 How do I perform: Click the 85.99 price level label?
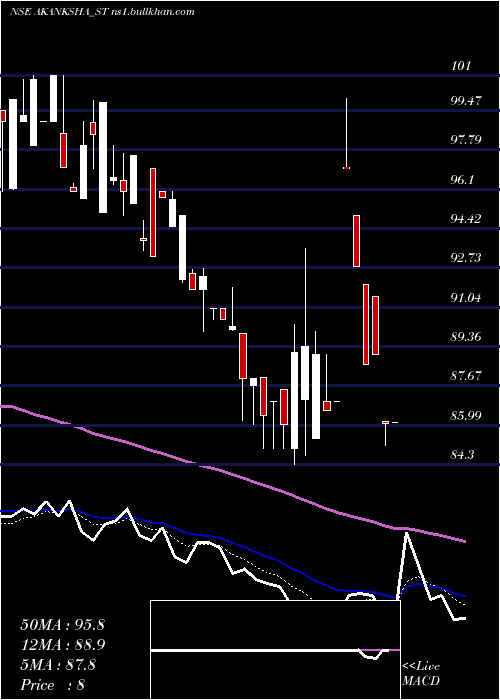pyautogui.click(x=466, y=416)
